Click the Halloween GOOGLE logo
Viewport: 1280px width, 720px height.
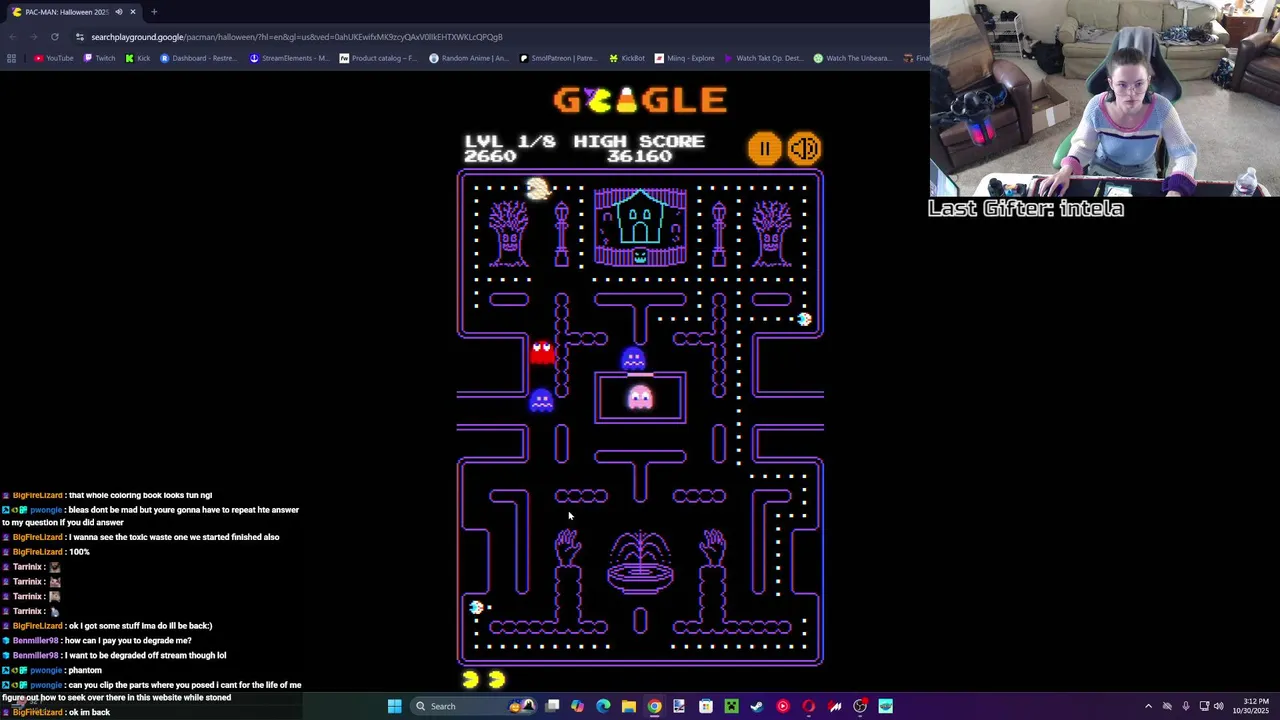(x=640, y=100)
